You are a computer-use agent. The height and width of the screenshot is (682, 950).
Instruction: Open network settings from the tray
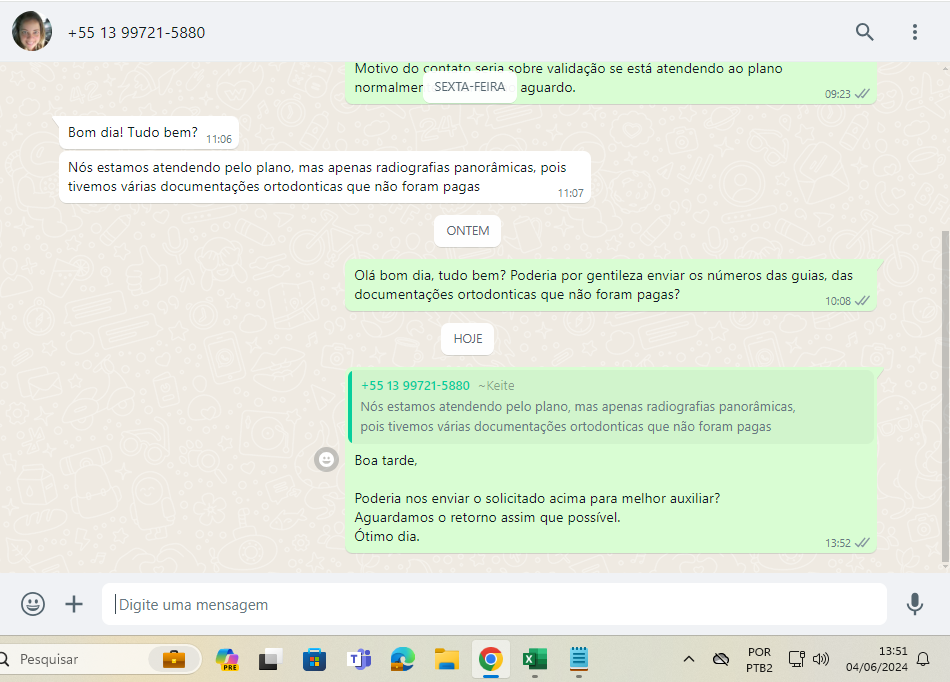(x=797, y=659)
